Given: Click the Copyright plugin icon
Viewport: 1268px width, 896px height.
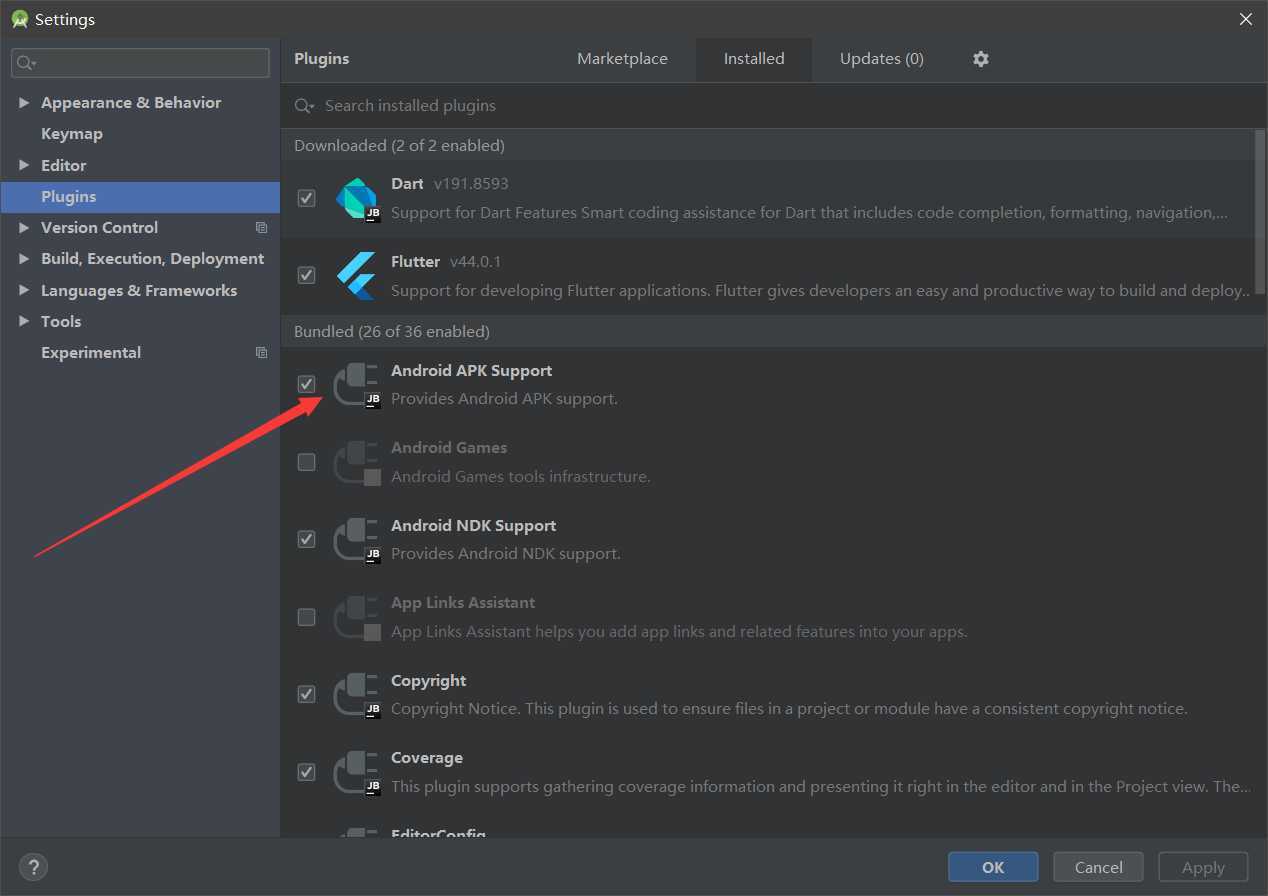Looking at the screenshot, I should click(356, 694).
